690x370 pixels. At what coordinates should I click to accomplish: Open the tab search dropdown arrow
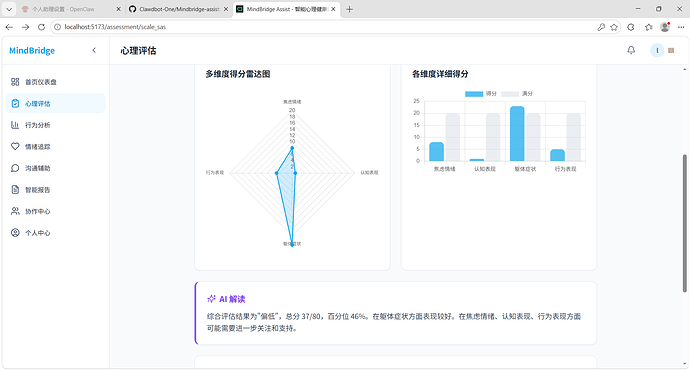[x=9, y=9]
